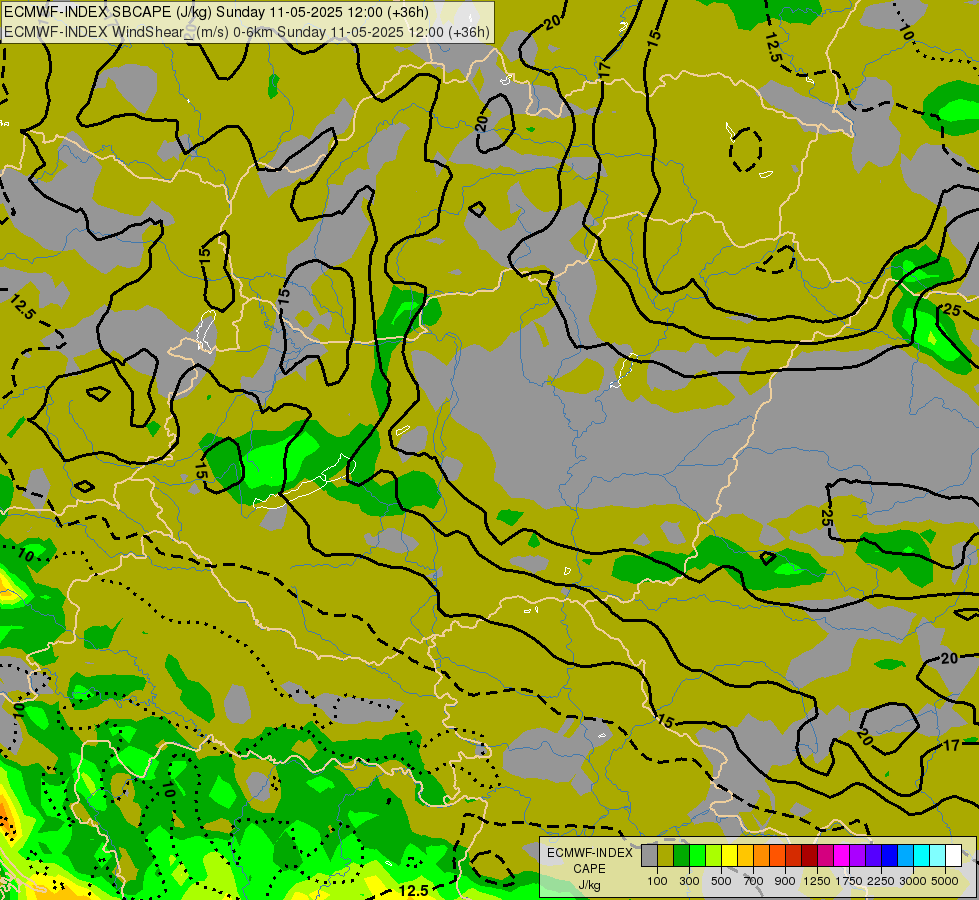Select the 1750 legend scale value
The height and width of the screenshot is (900, 979).
point(849,881)
